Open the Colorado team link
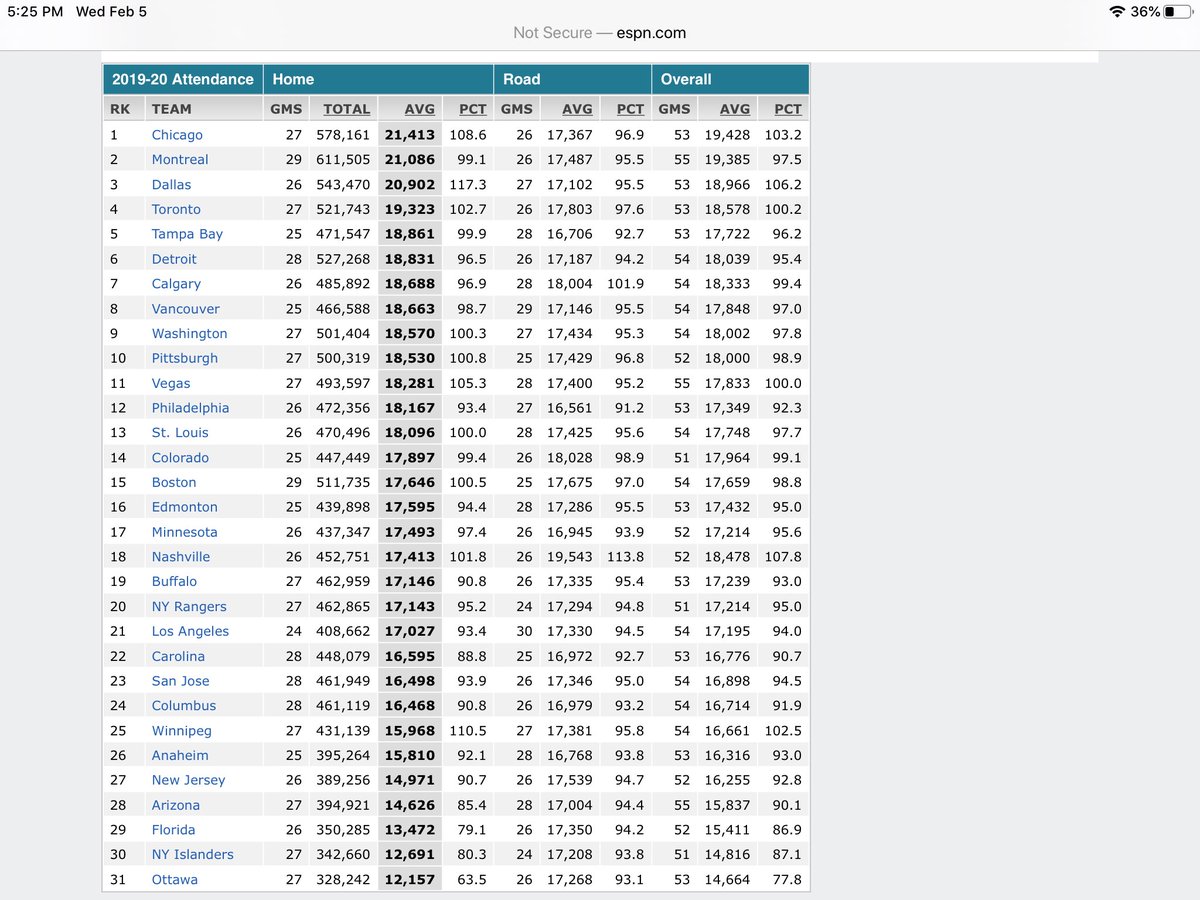This screenshot has height=900, width=1200. pyautogui.click(x=180, y=458)
